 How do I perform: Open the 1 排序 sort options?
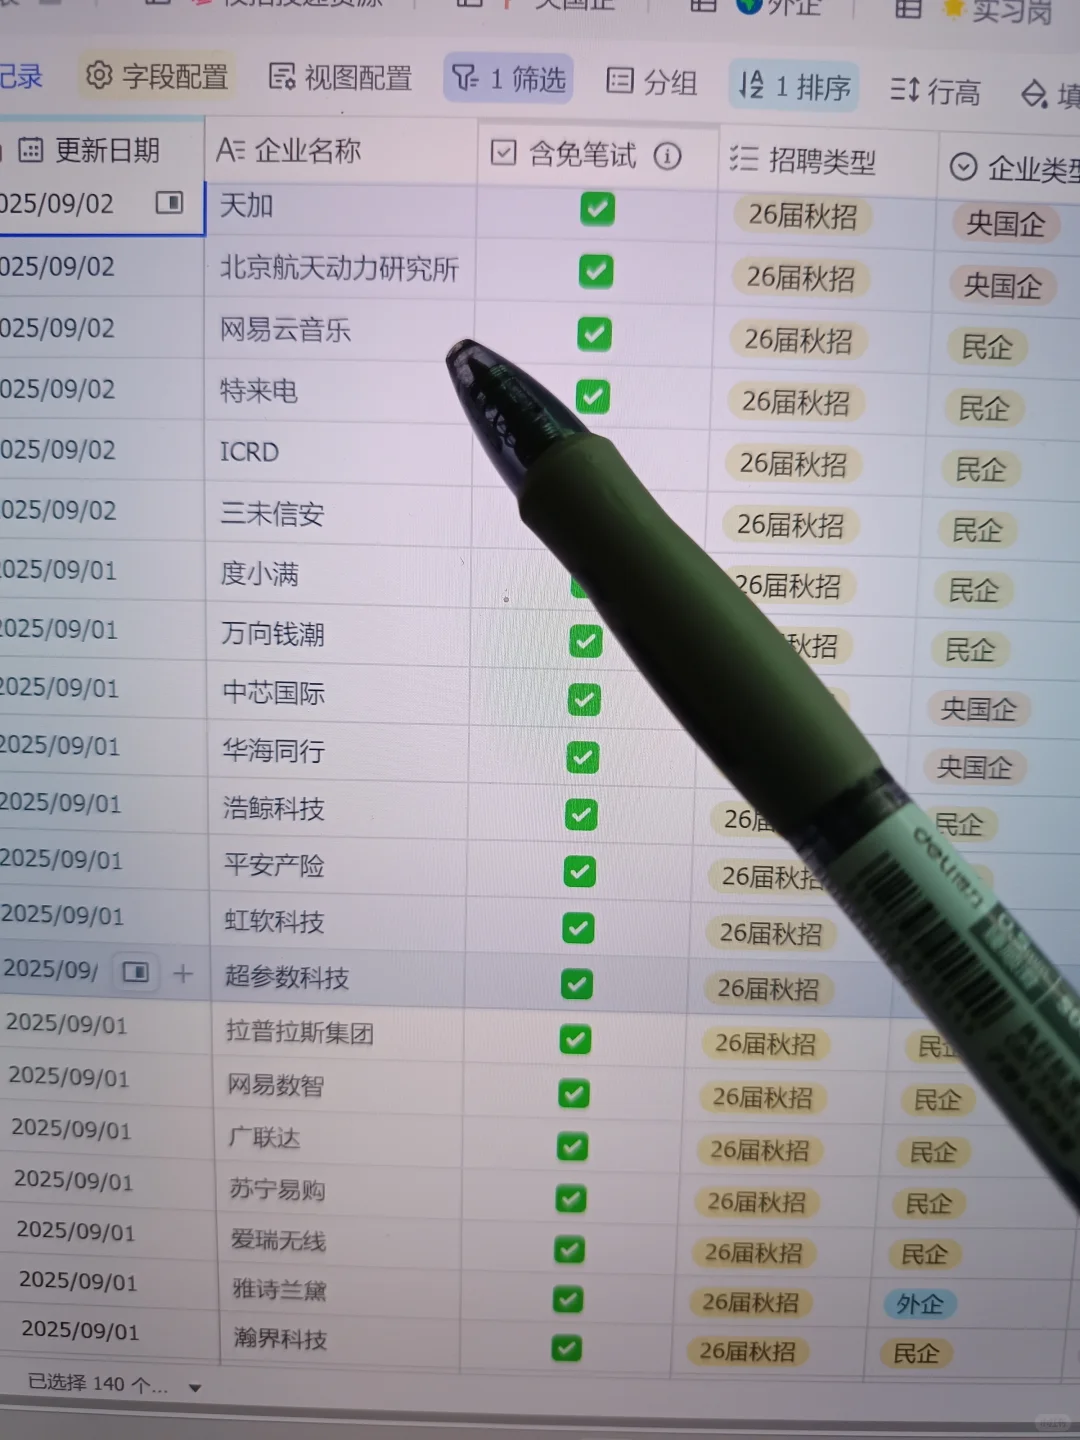(x=794, y=86)
